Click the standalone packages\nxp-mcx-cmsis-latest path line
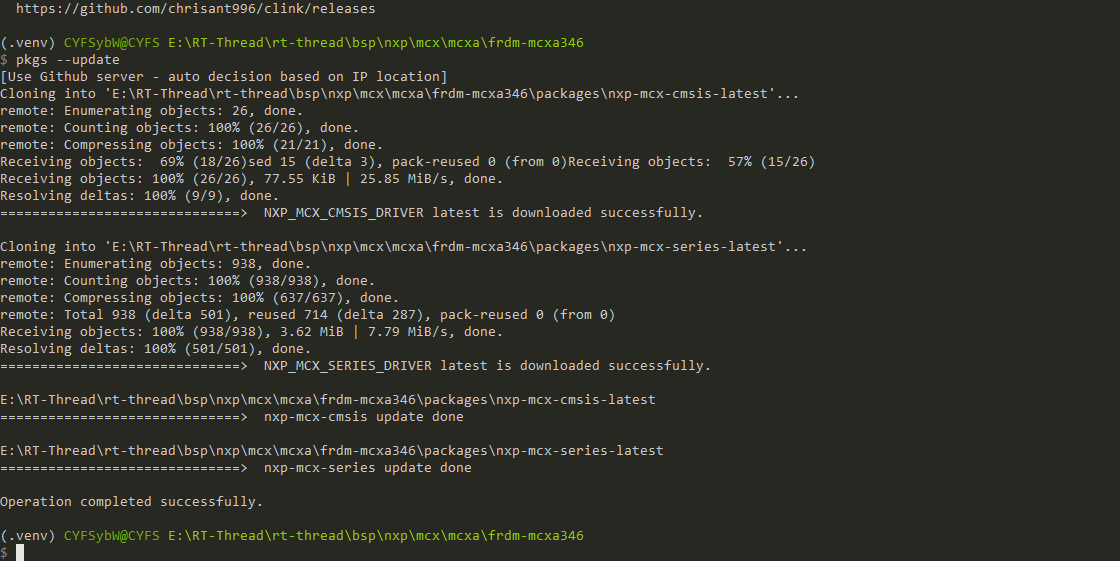Screen dimensions: 1120x561 328,399
